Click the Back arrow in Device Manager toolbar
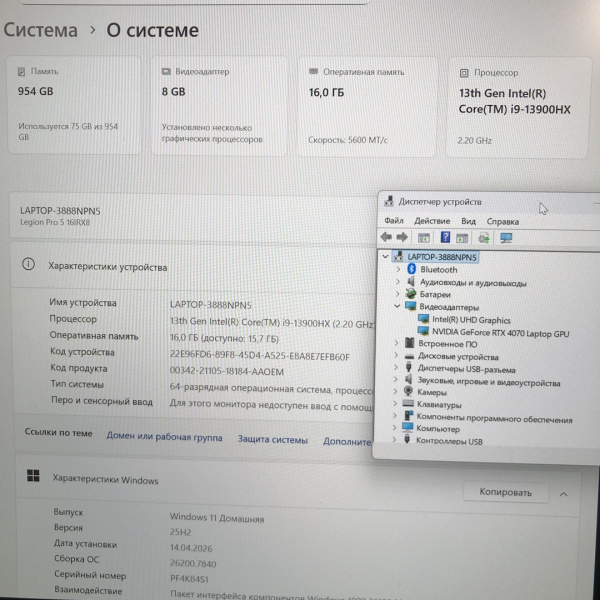This screenshot has height=600, width=600. pos(386,237)
